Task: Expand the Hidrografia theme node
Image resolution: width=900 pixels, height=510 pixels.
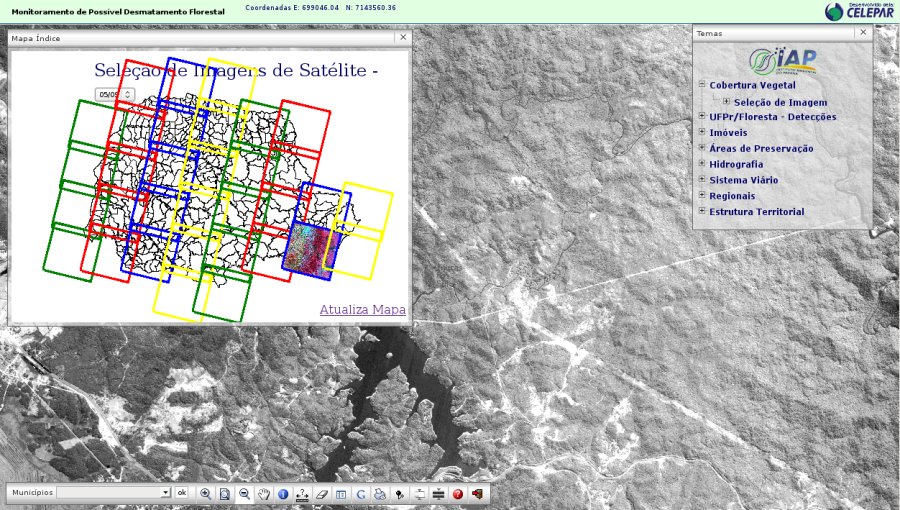Action: [702, 164]
